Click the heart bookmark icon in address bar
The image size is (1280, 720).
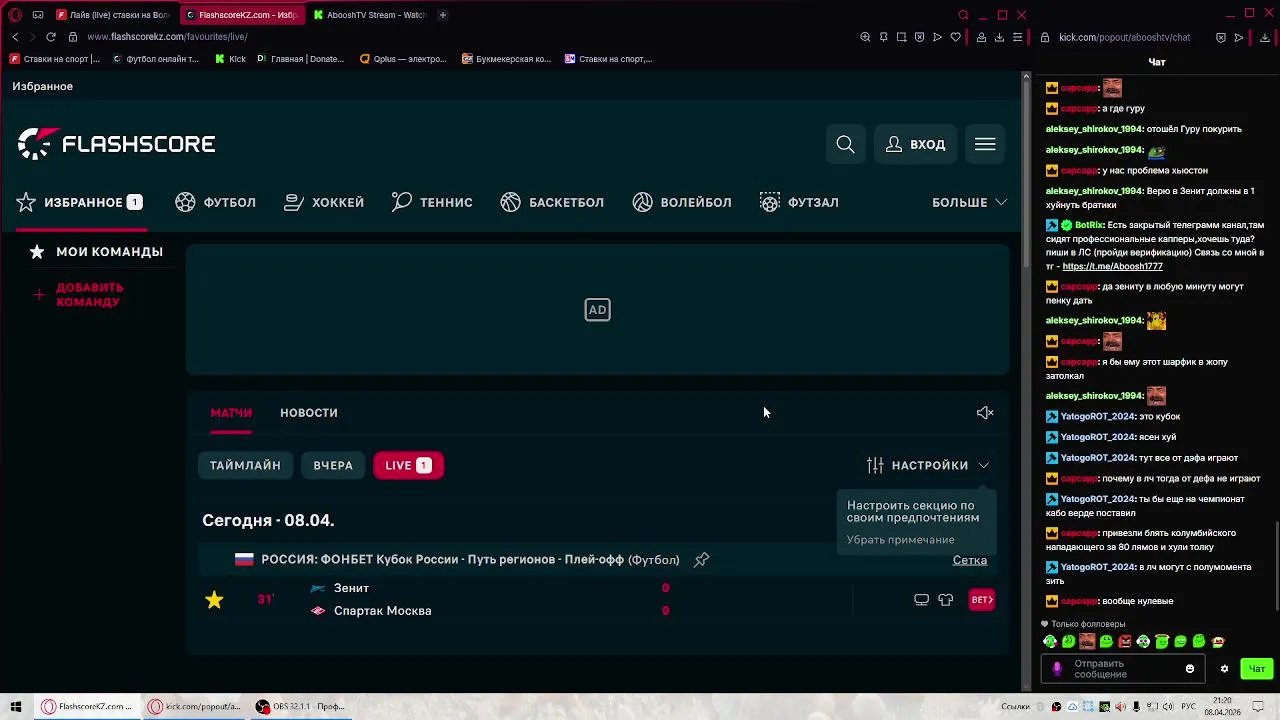click(x=955, y=37)
